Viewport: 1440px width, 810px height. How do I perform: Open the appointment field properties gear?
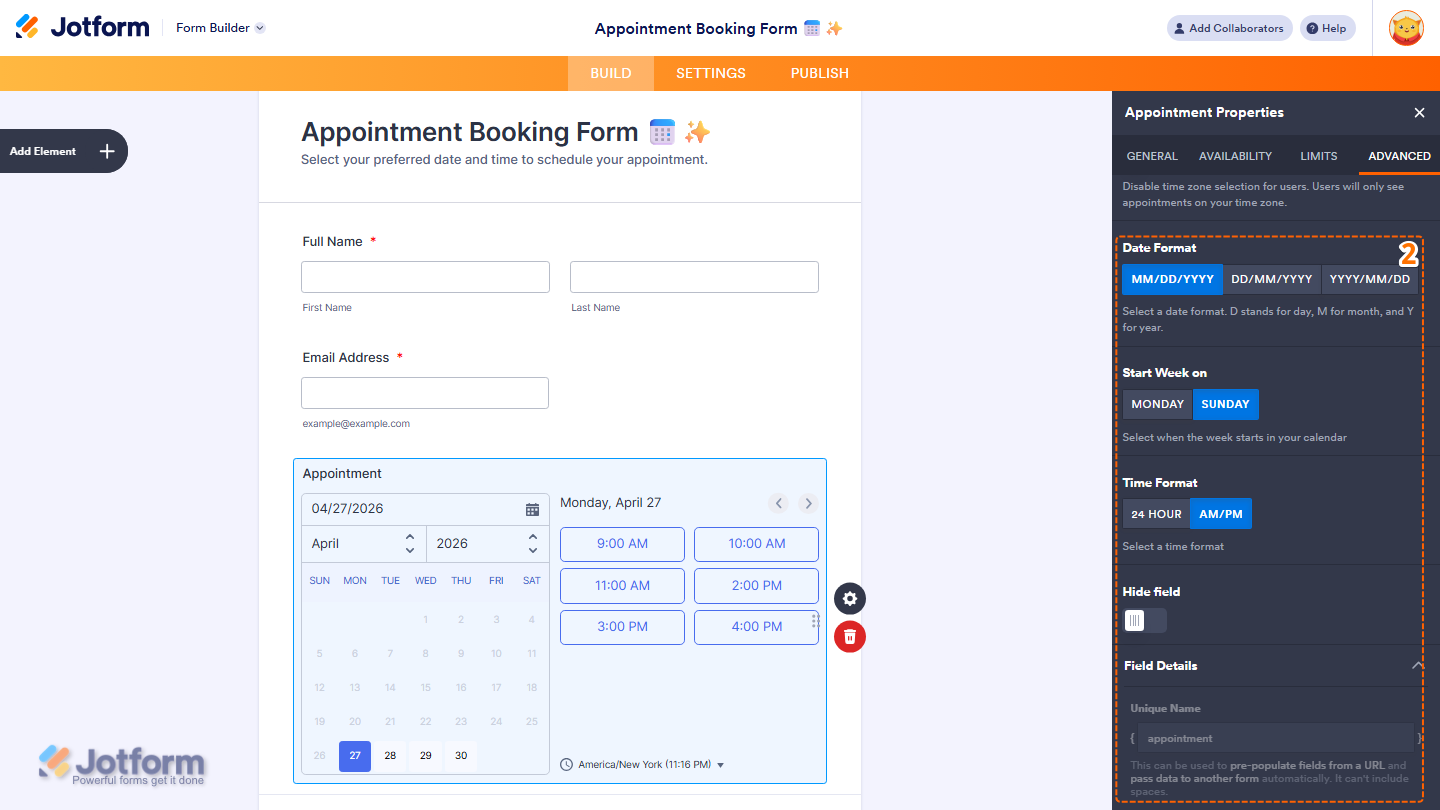point(849,598)
